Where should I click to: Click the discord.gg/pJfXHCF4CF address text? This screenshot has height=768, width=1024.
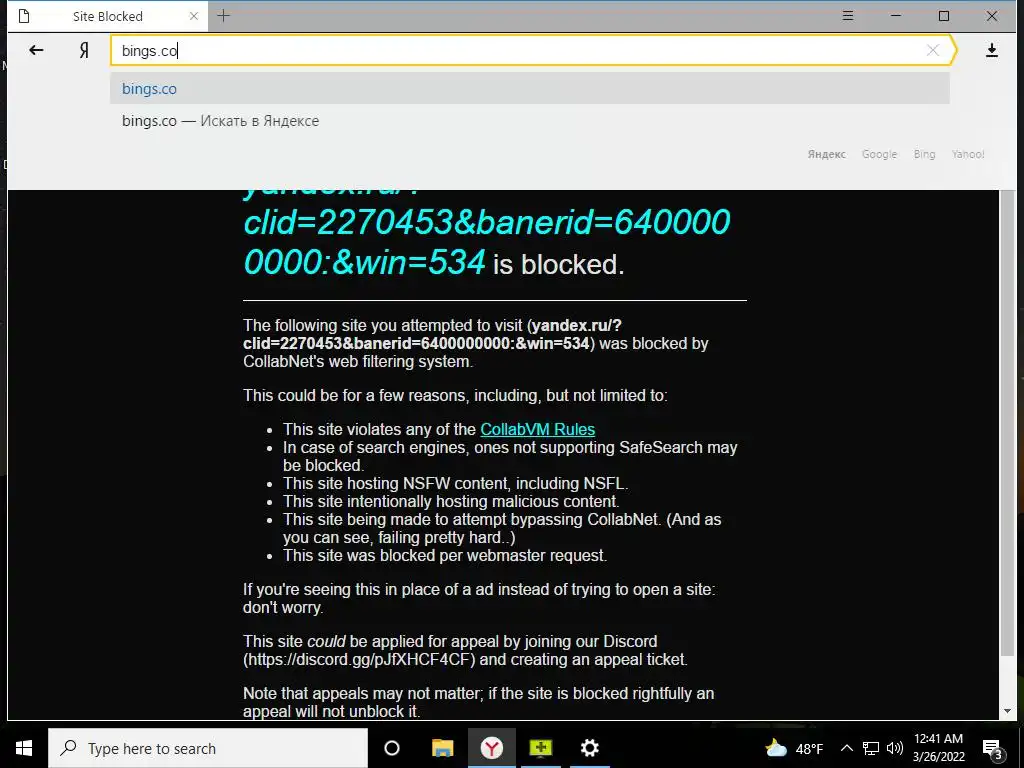tap(360, 659)
